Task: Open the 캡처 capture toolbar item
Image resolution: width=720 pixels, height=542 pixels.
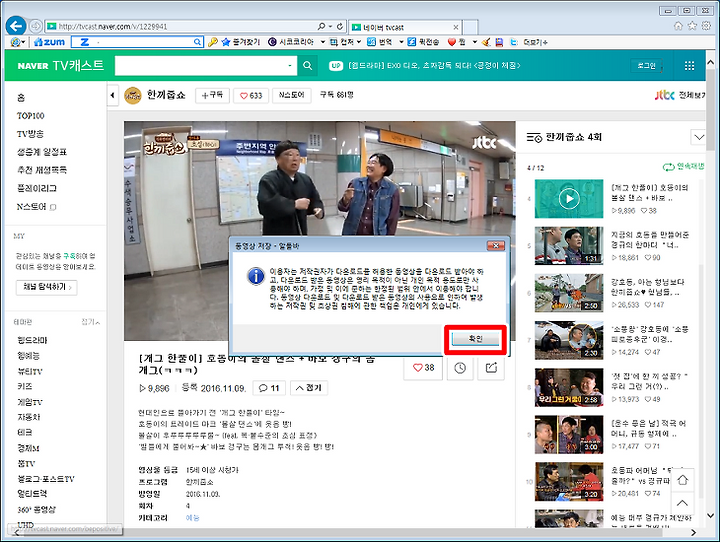Action: 342,42
